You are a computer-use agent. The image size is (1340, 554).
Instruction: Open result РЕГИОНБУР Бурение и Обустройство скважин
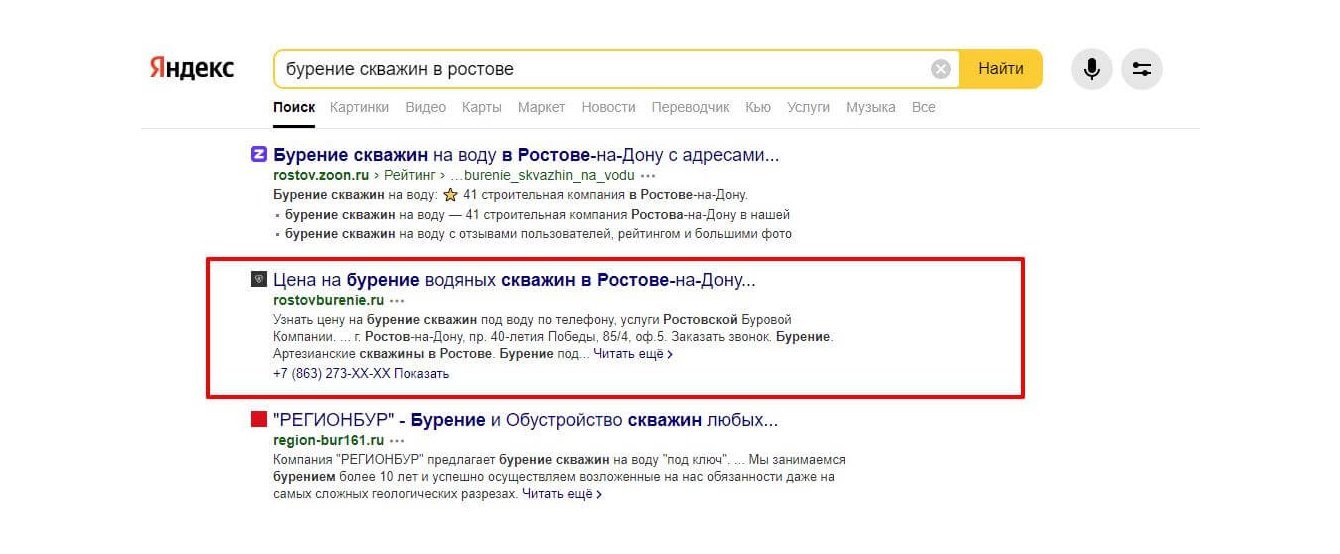[525, 419]
